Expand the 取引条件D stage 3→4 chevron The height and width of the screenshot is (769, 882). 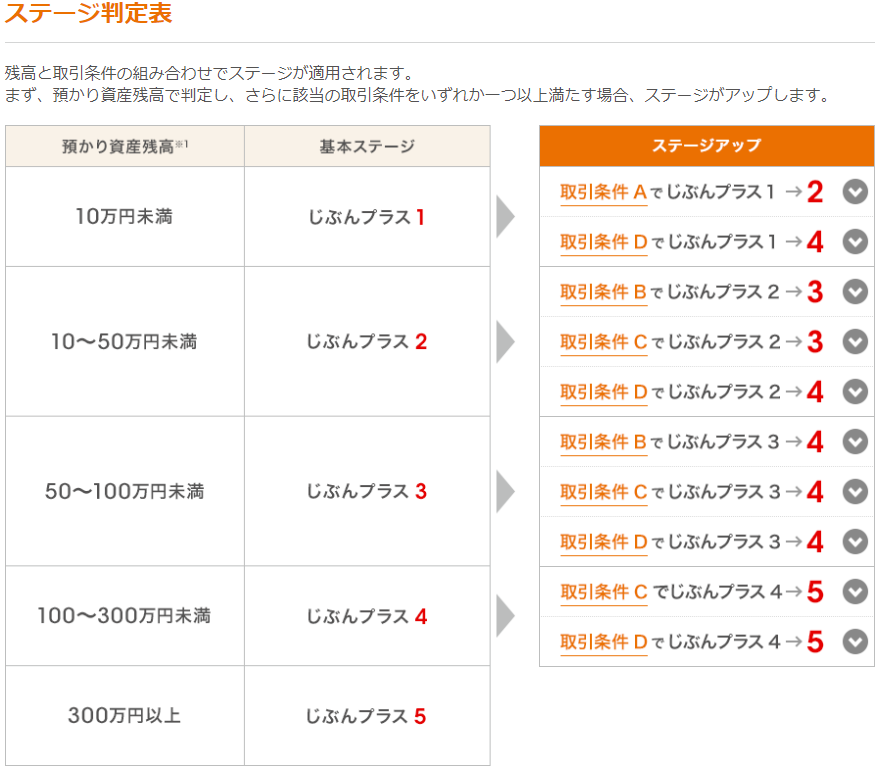pyautogui.click(x=854, y=542)
